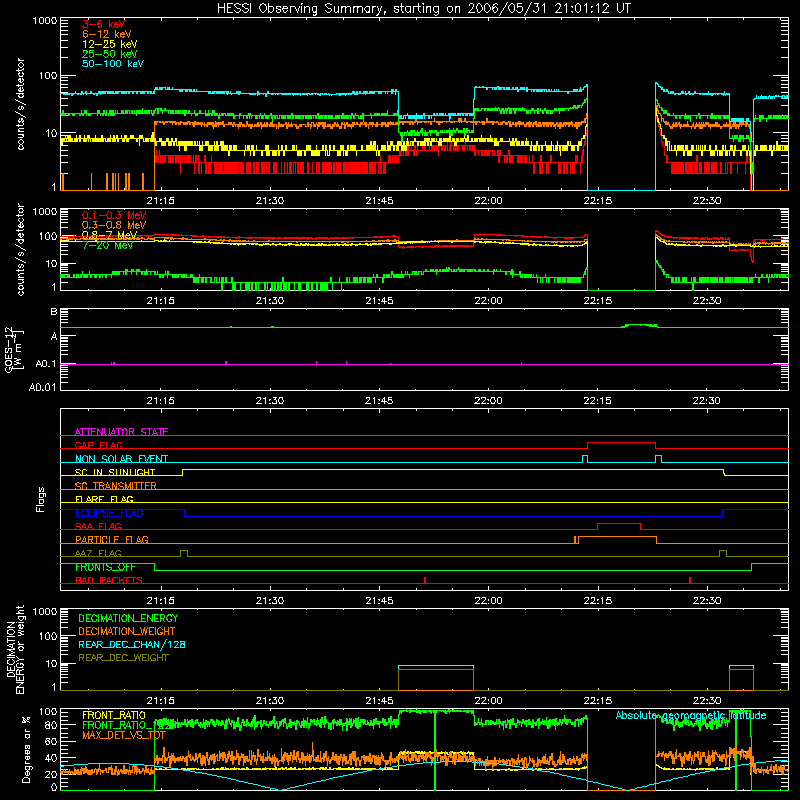Click the 'Absolute geomagnetic latitude' label

coord(691,715)
